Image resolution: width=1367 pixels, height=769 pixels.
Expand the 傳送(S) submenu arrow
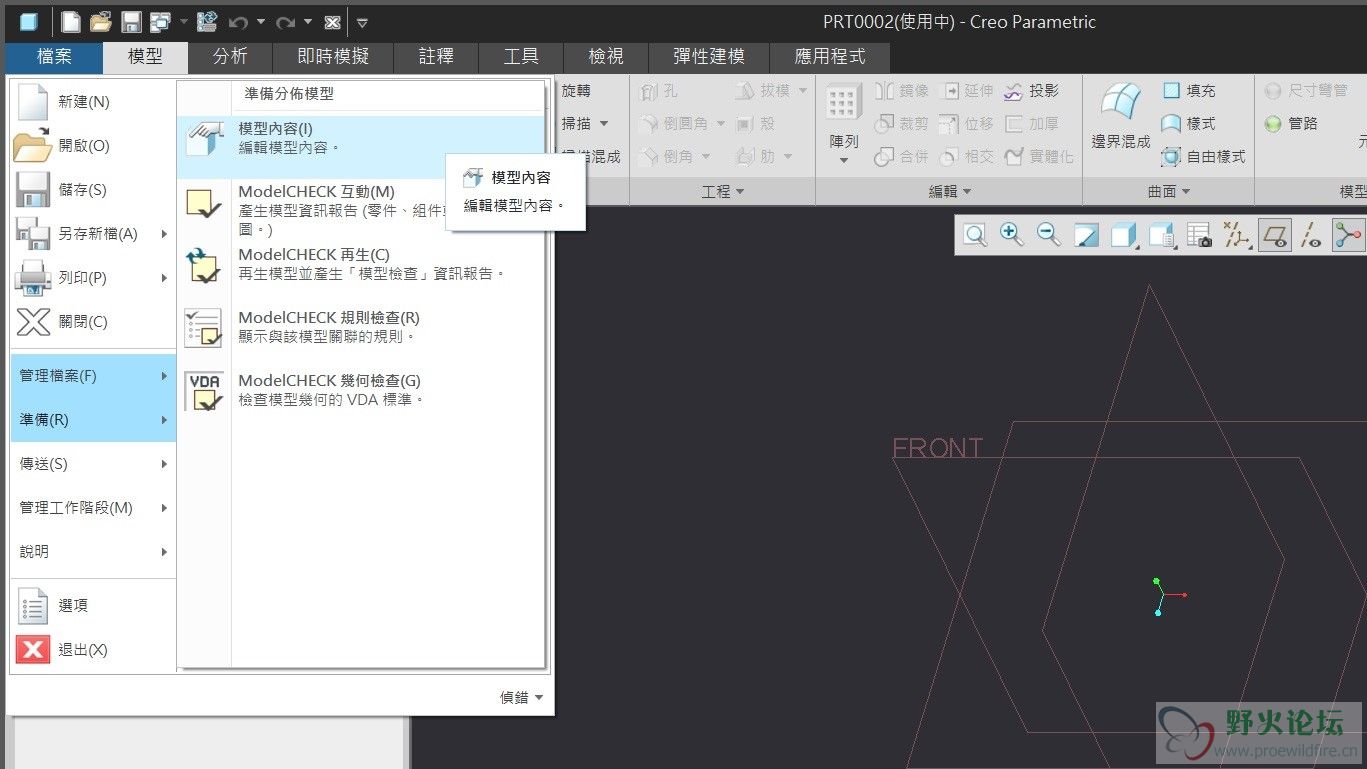pyautogui.click(x=164, y=464)
